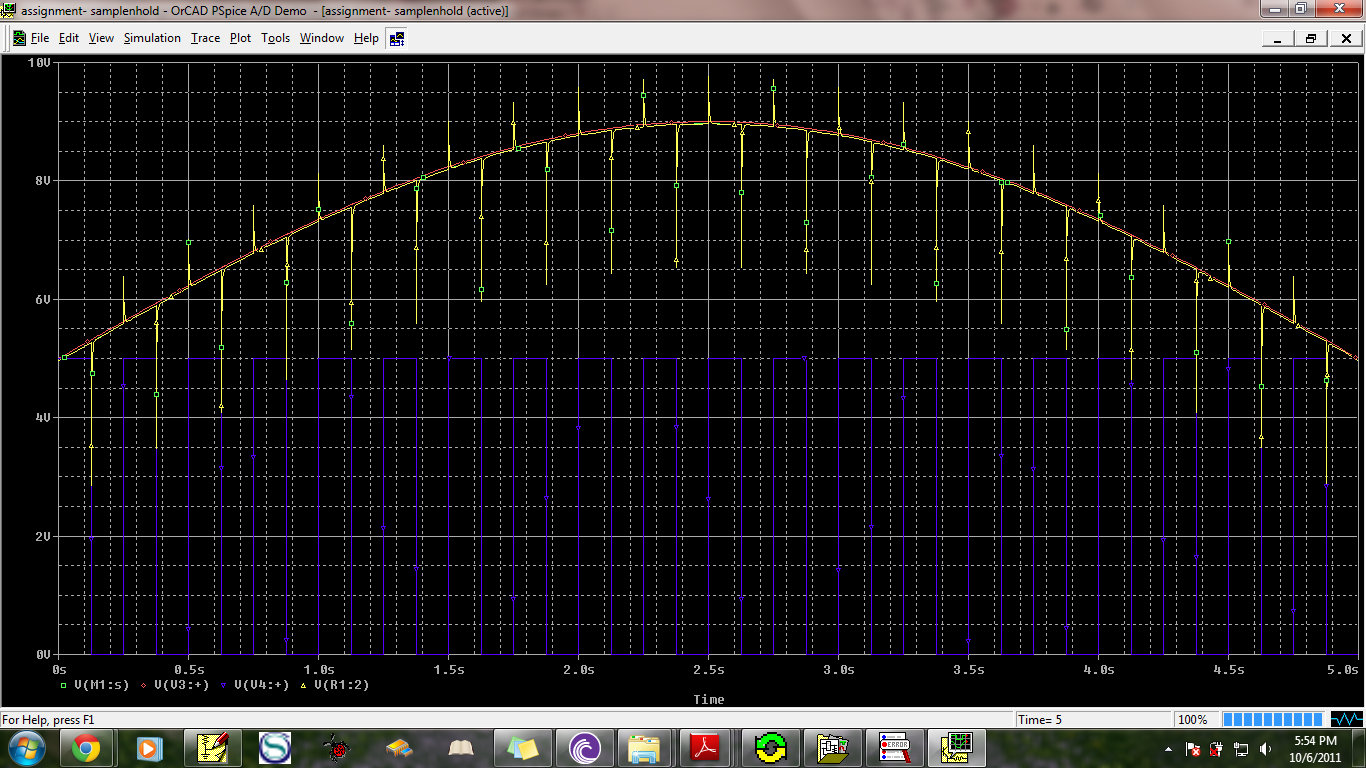
Task: Click the document icon left of File
Action: 19,38
